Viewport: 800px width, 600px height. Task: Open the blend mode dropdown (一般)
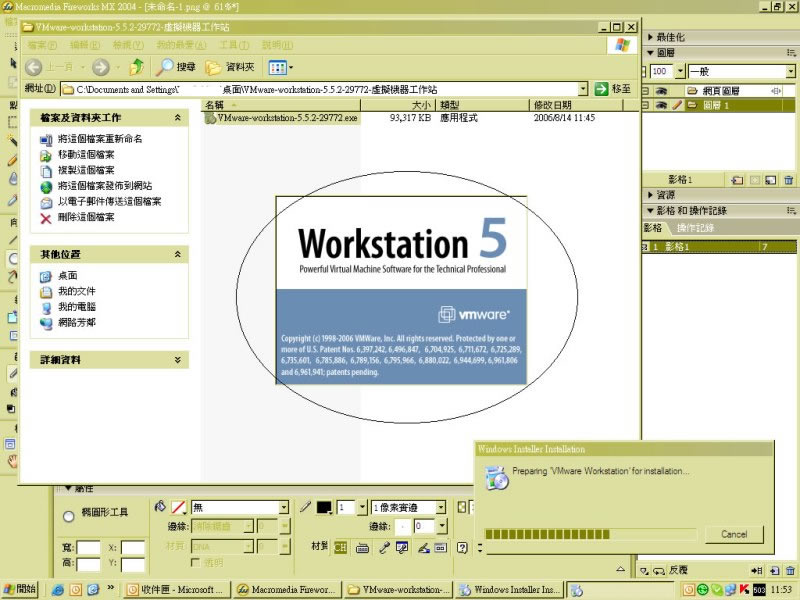tap(790, 71)
